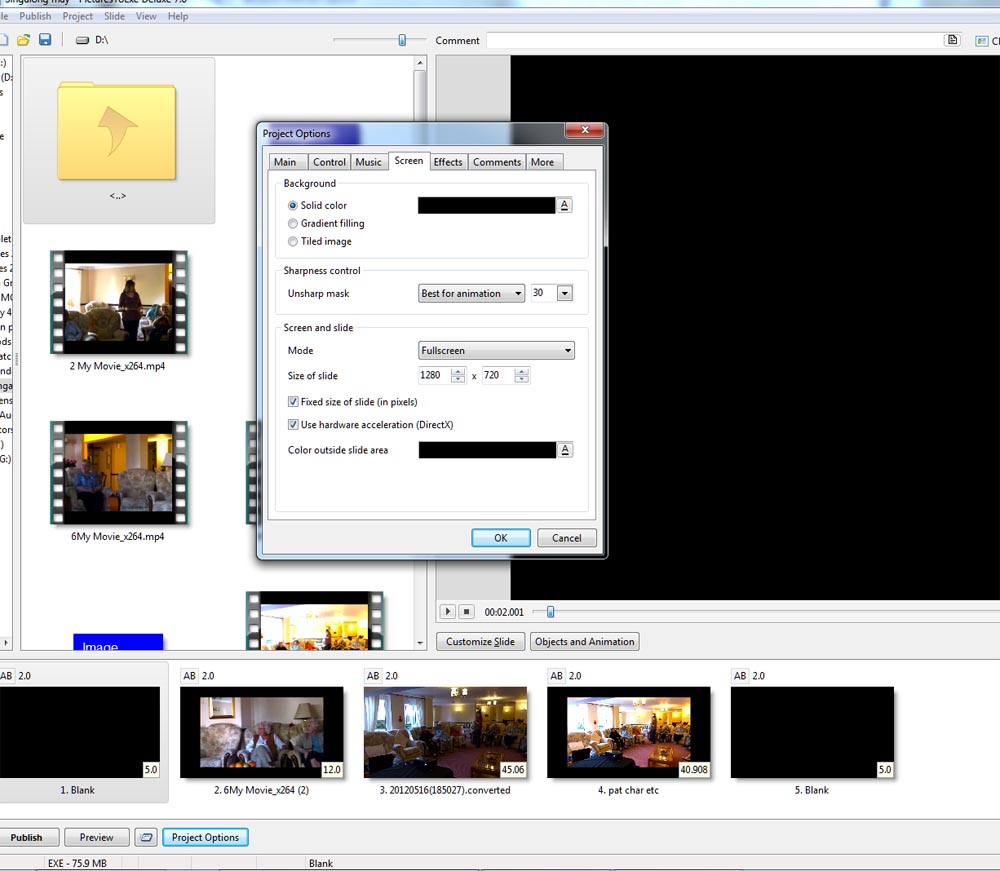The image size is (1000, 871).
Task: Select slide 5 Blank in the slide list
Action: pyautogui.click(x=812, y=732)
